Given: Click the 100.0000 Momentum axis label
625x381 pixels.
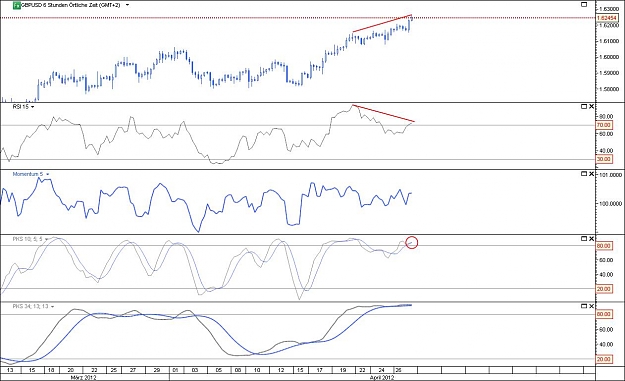Looking at the screenshot, I should tap(610, 204).
